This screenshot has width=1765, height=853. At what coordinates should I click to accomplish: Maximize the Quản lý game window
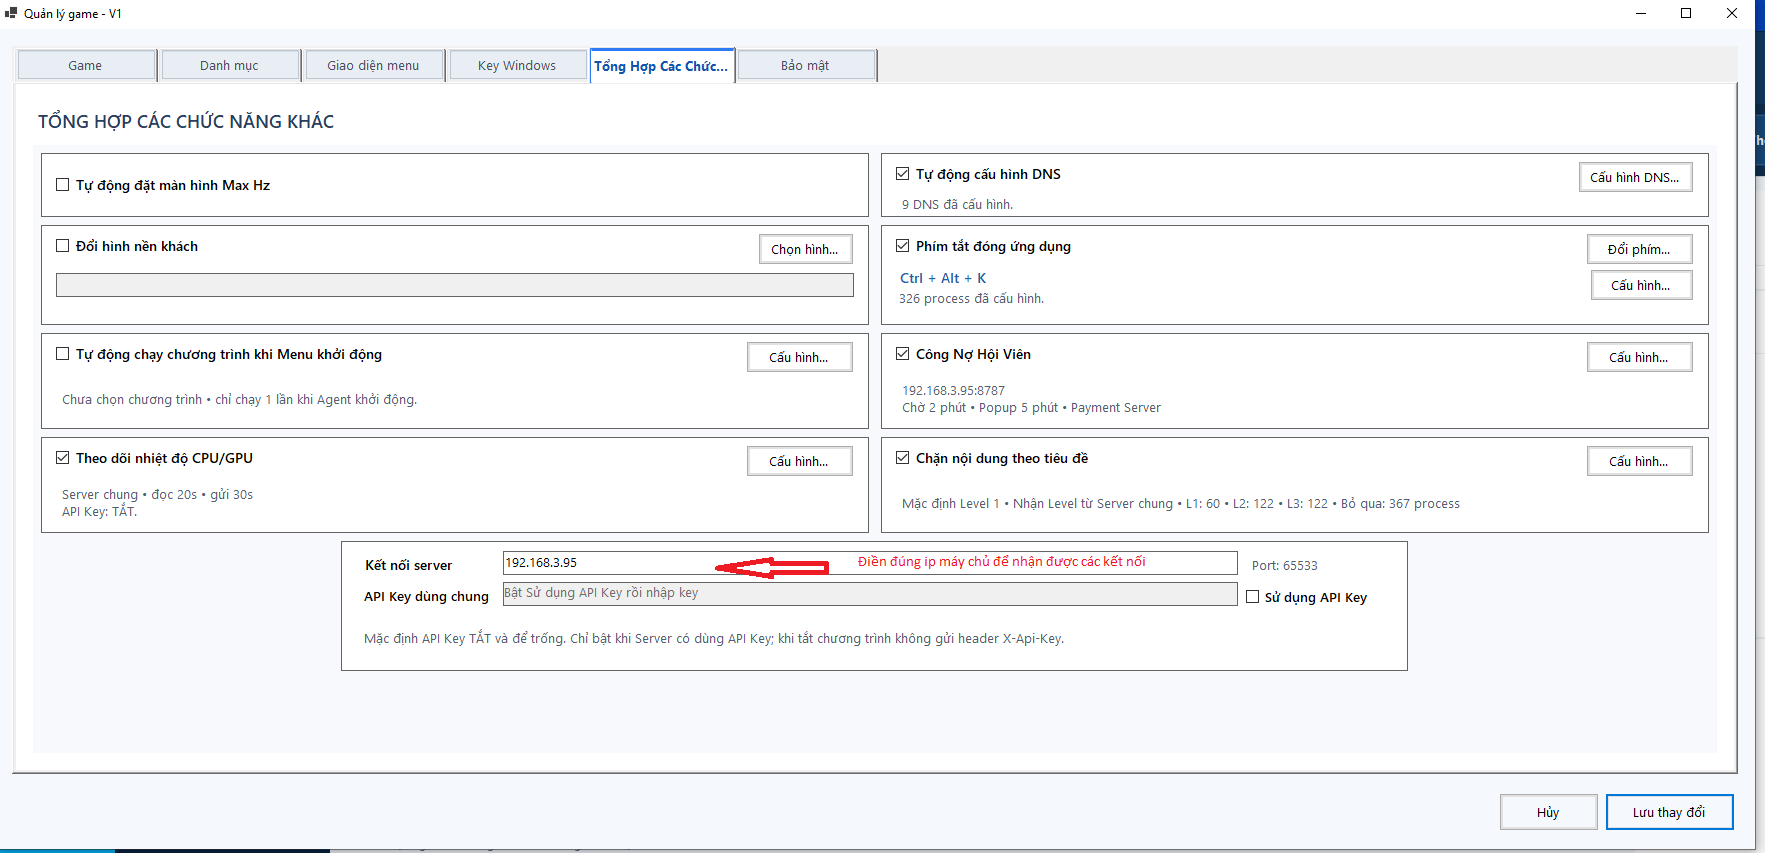click(x=1686, y=13)
